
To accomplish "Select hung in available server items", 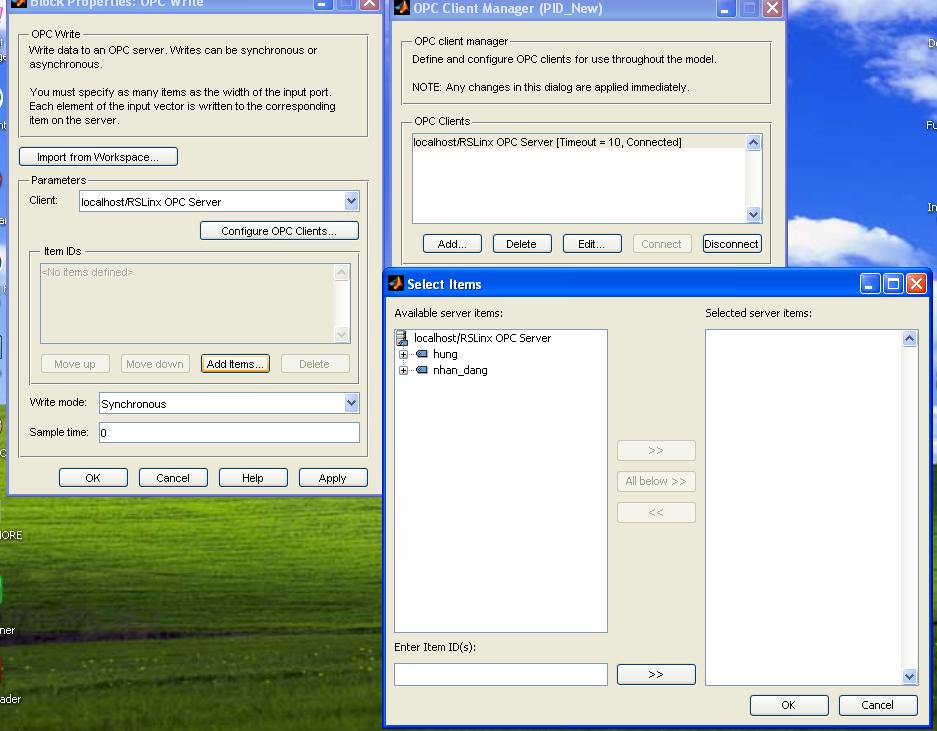I will (445, 354).
